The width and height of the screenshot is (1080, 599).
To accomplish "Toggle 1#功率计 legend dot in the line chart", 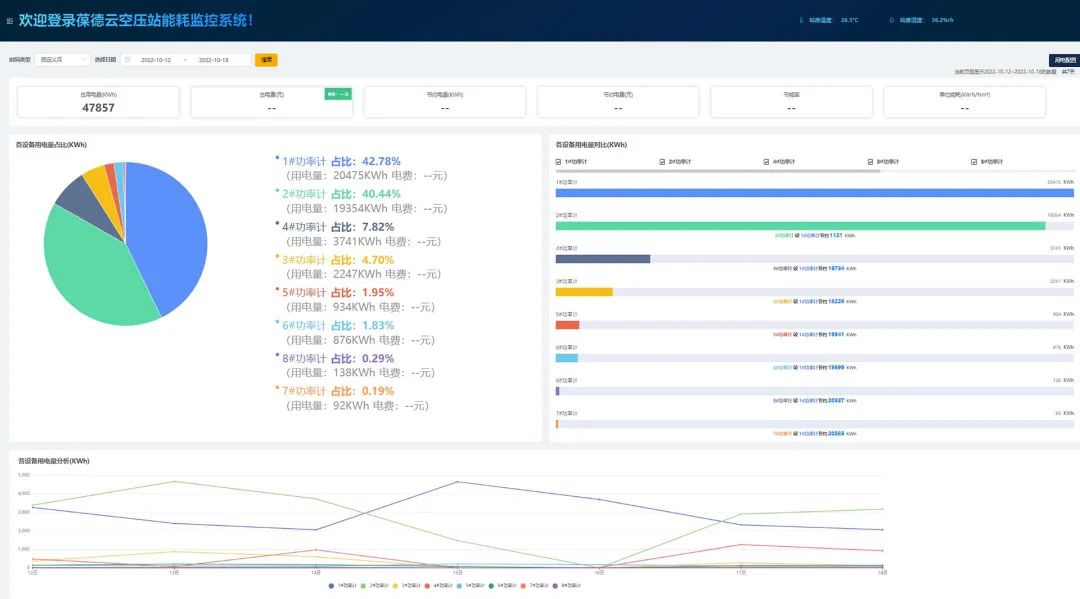I will [333, 585].
